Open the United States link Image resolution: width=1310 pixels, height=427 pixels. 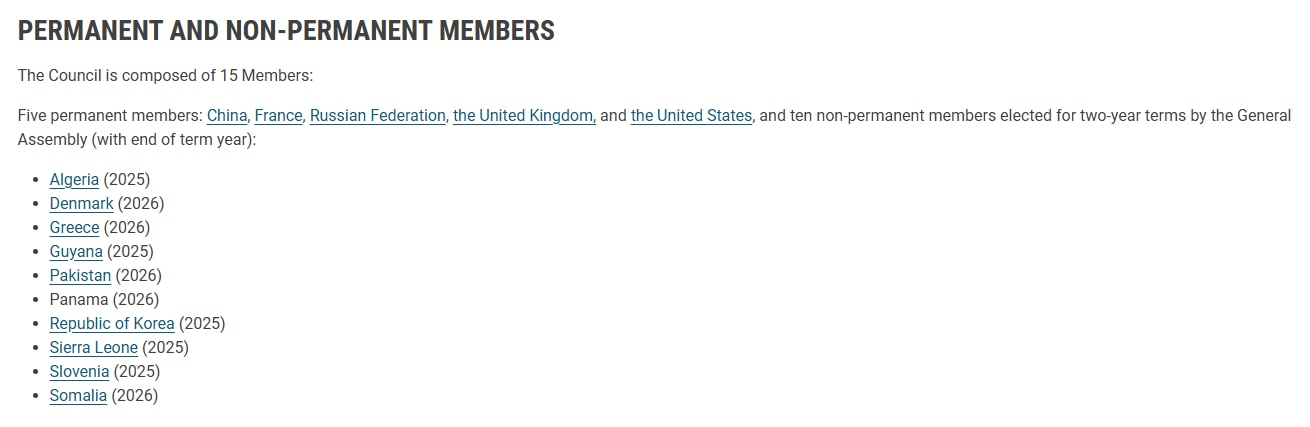tap(691, 115)
